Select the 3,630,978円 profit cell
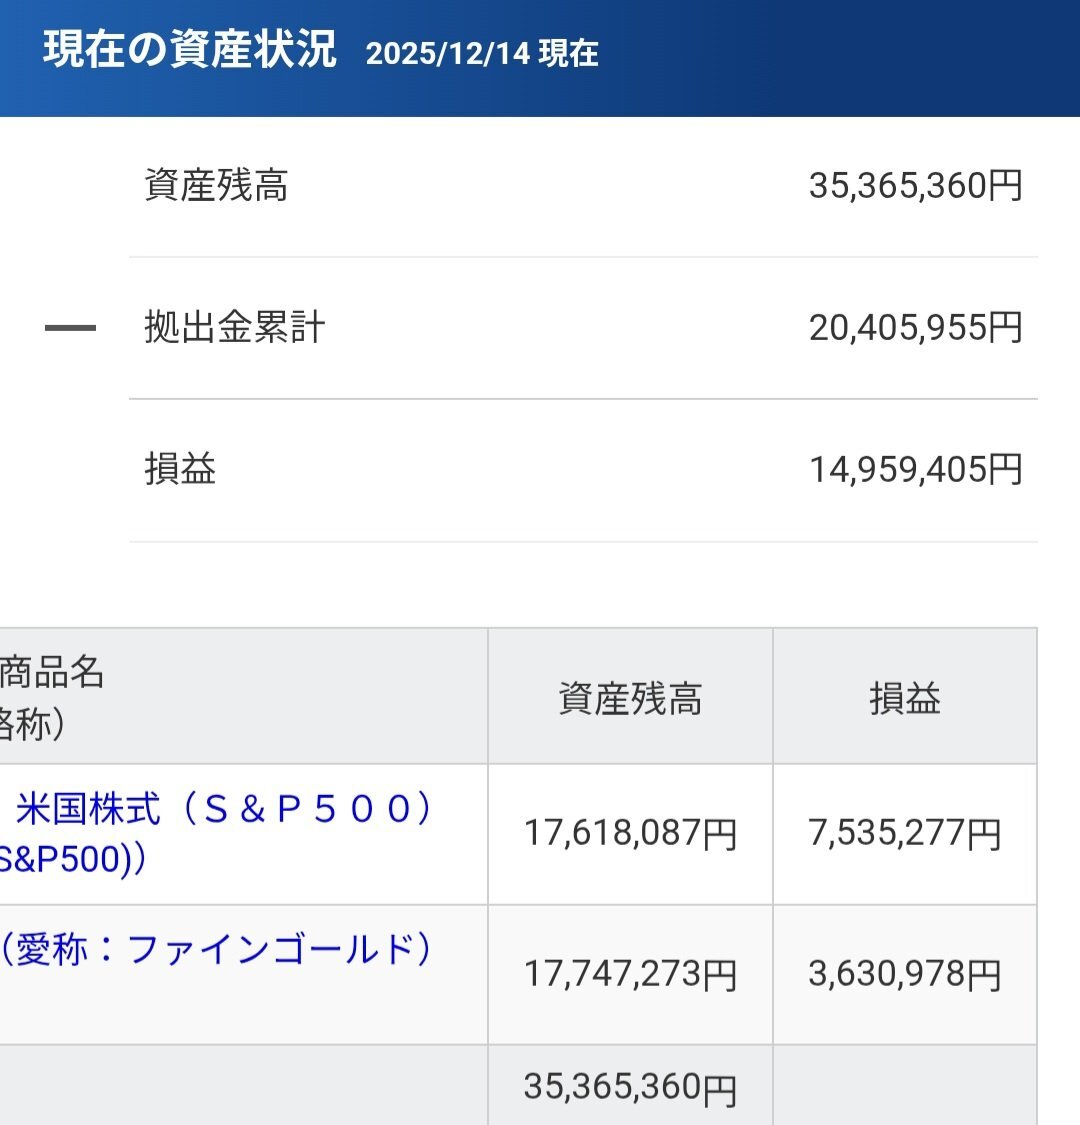This screenshot has width=1080, height=1125. (905, 974)
